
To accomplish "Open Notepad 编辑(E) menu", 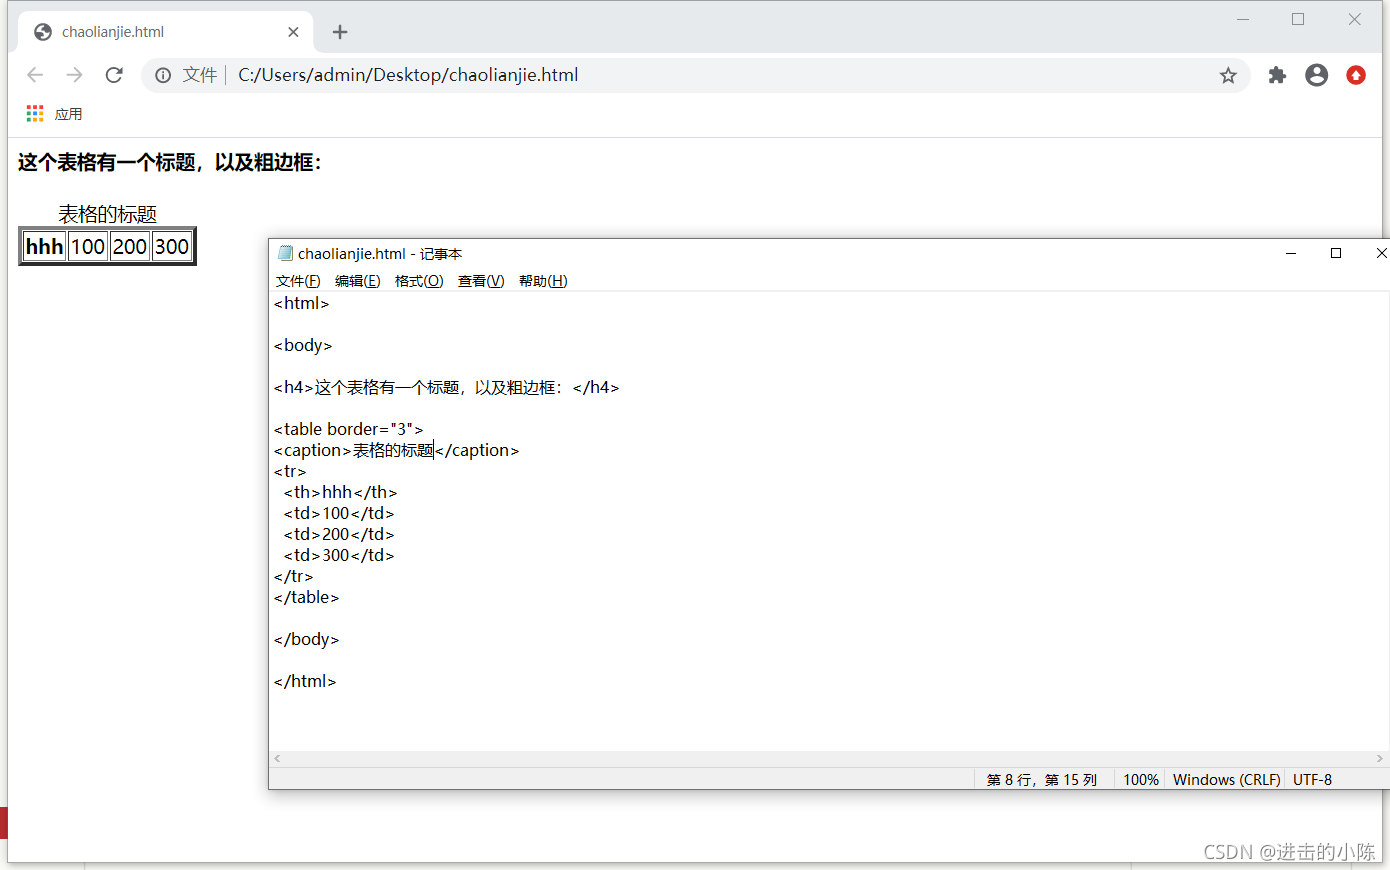I will click(x=357, y=281).
